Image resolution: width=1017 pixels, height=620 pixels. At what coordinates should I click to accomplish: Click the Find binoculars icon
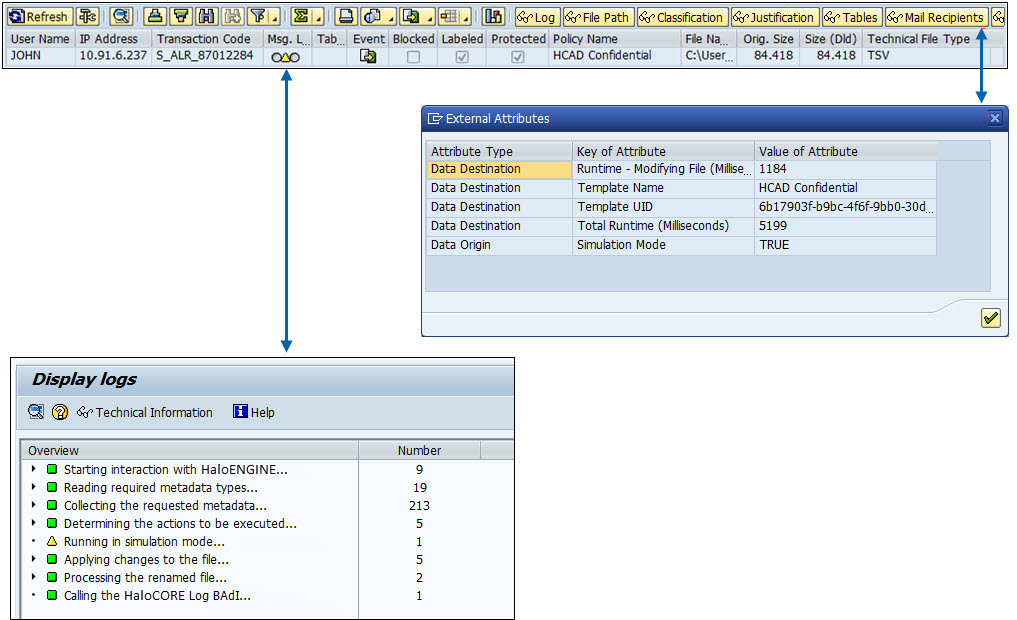[207, 17]
